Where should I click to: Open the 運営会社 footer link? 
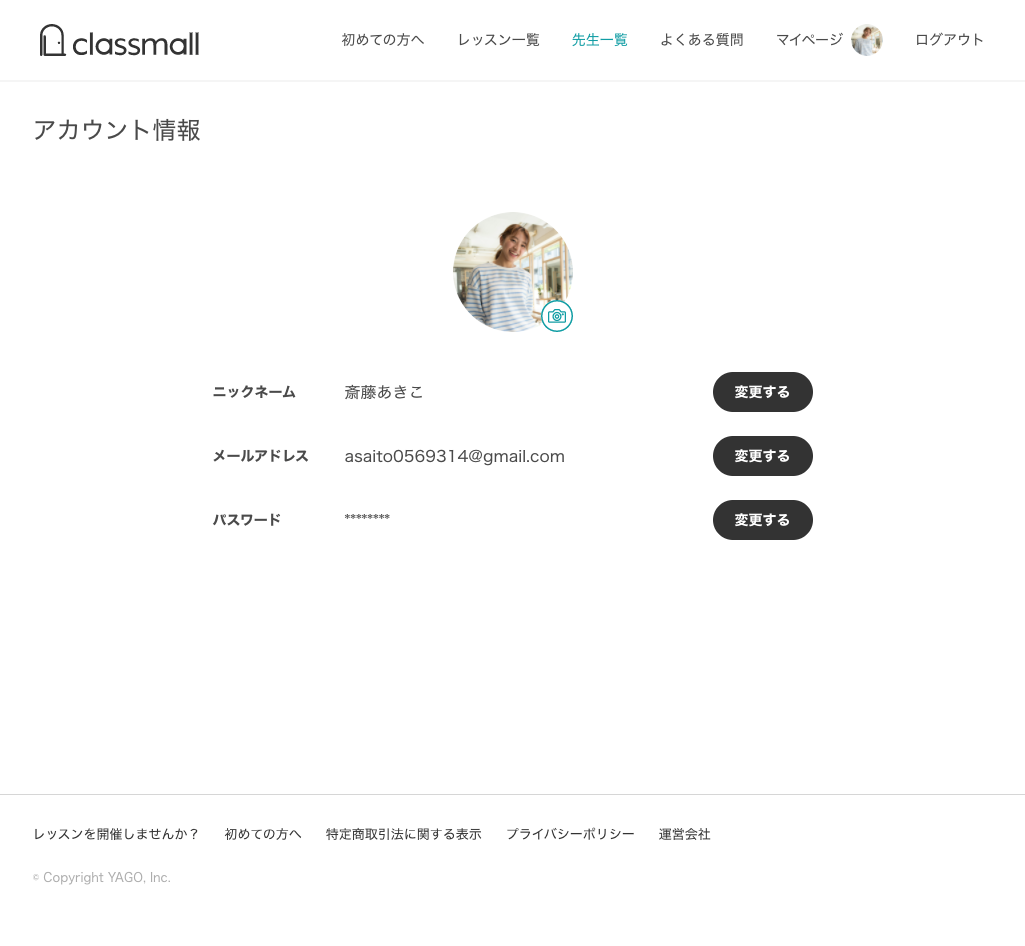click(x=684, y=834)
